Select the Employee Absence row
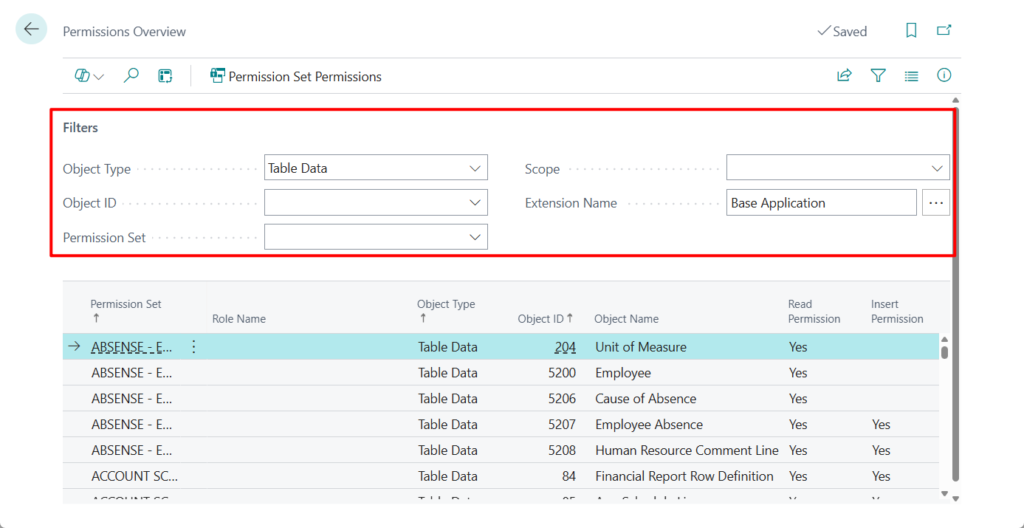The width and height of the screenshot is (1024, 528). click(x=648, y=424)
